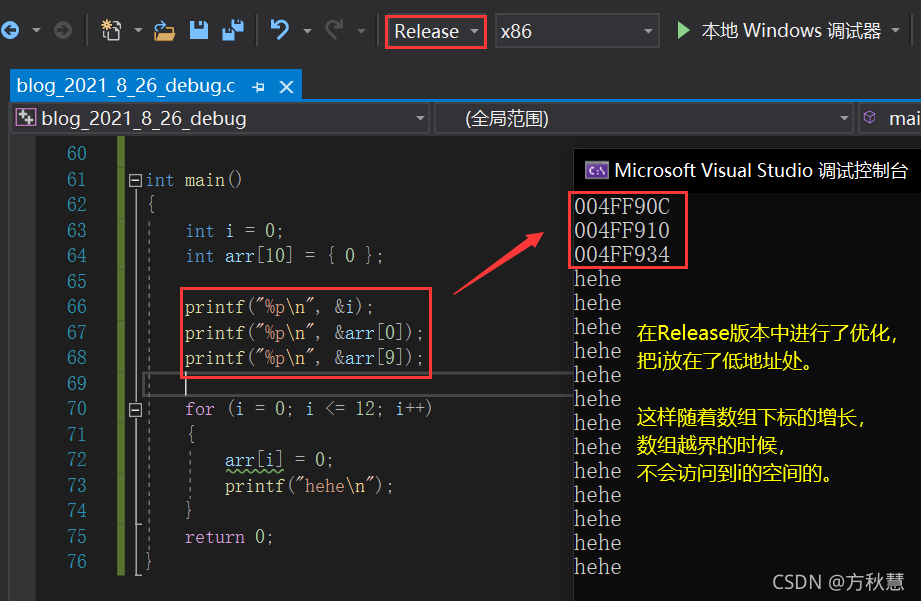Screen dimensions: 921x601
Task: Expand the debugger target dropdown arrow
Action: click(895, 30)
